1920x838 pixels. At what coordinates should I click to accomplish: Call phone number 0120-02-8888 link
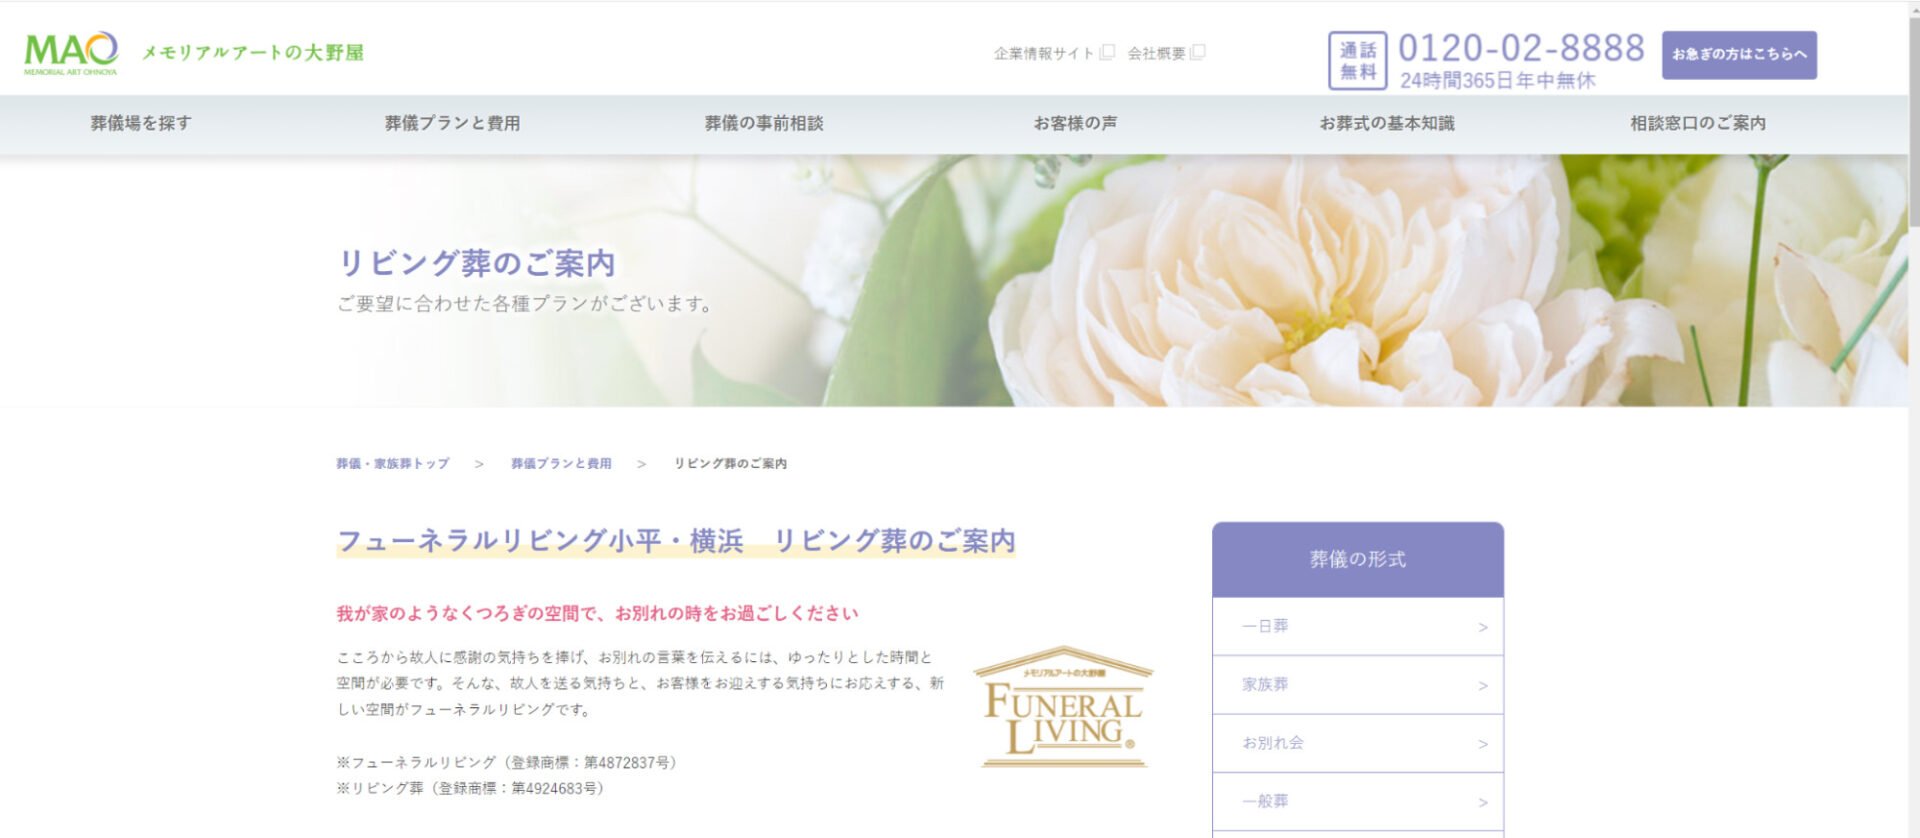click(1520, 48)
